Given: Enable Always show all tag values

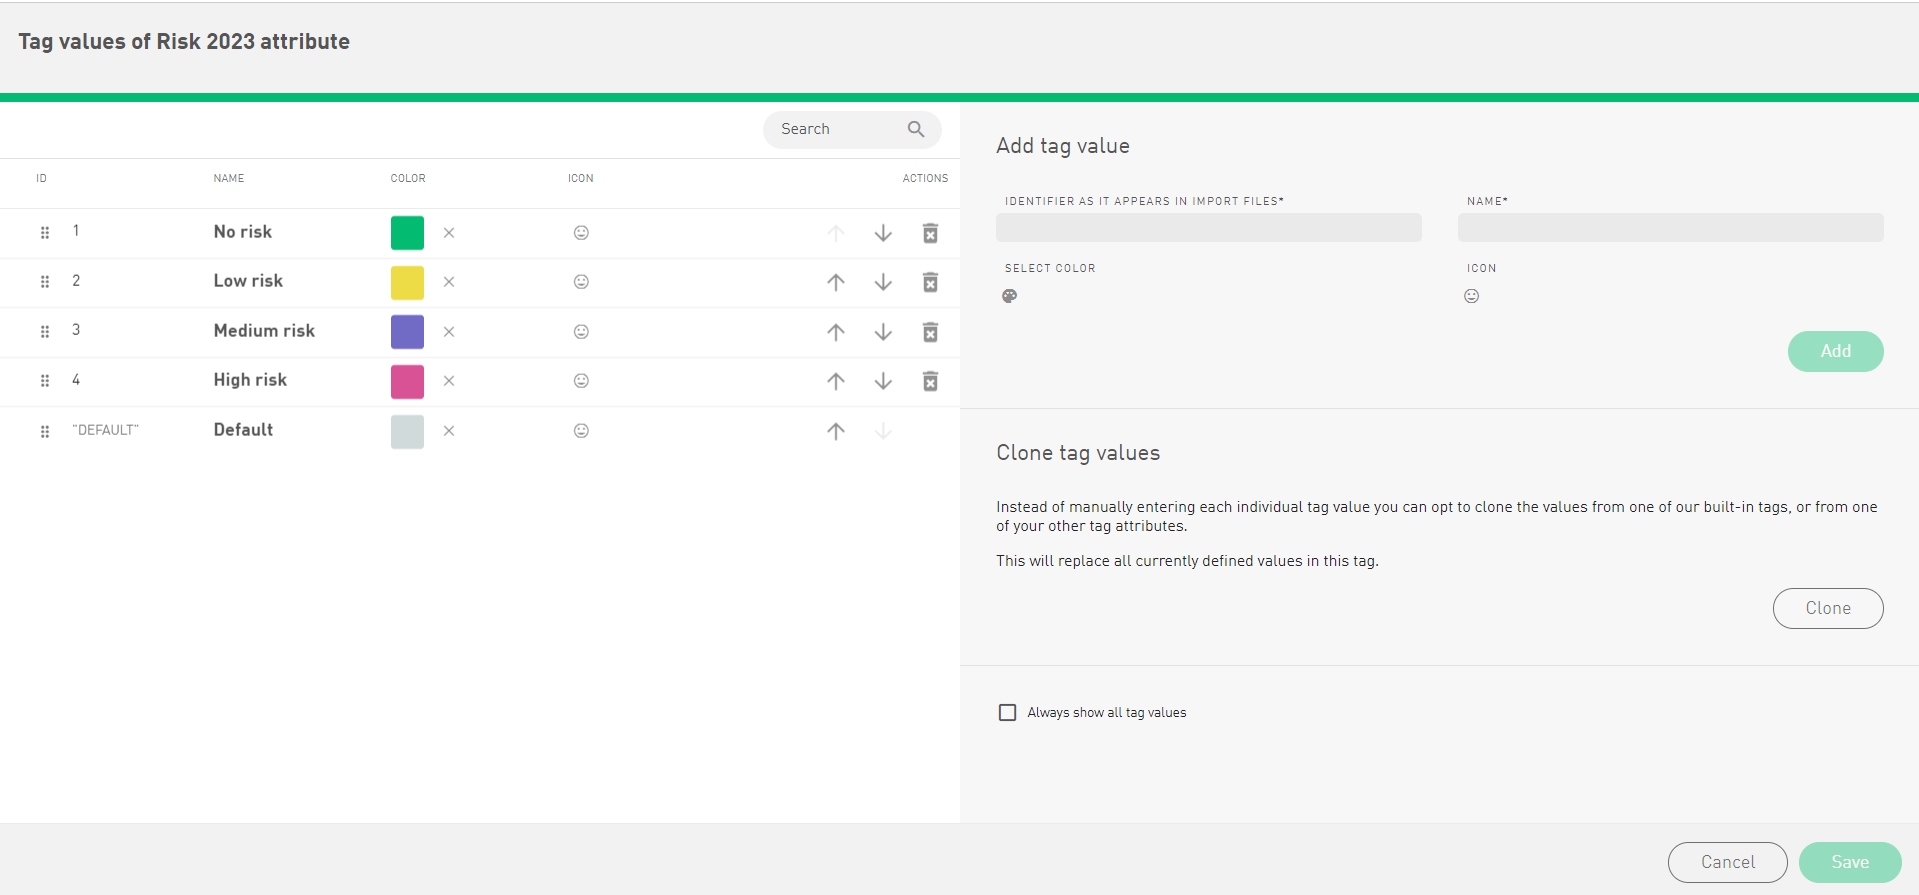Looking at the screenshot, I should pos(1007,712).
